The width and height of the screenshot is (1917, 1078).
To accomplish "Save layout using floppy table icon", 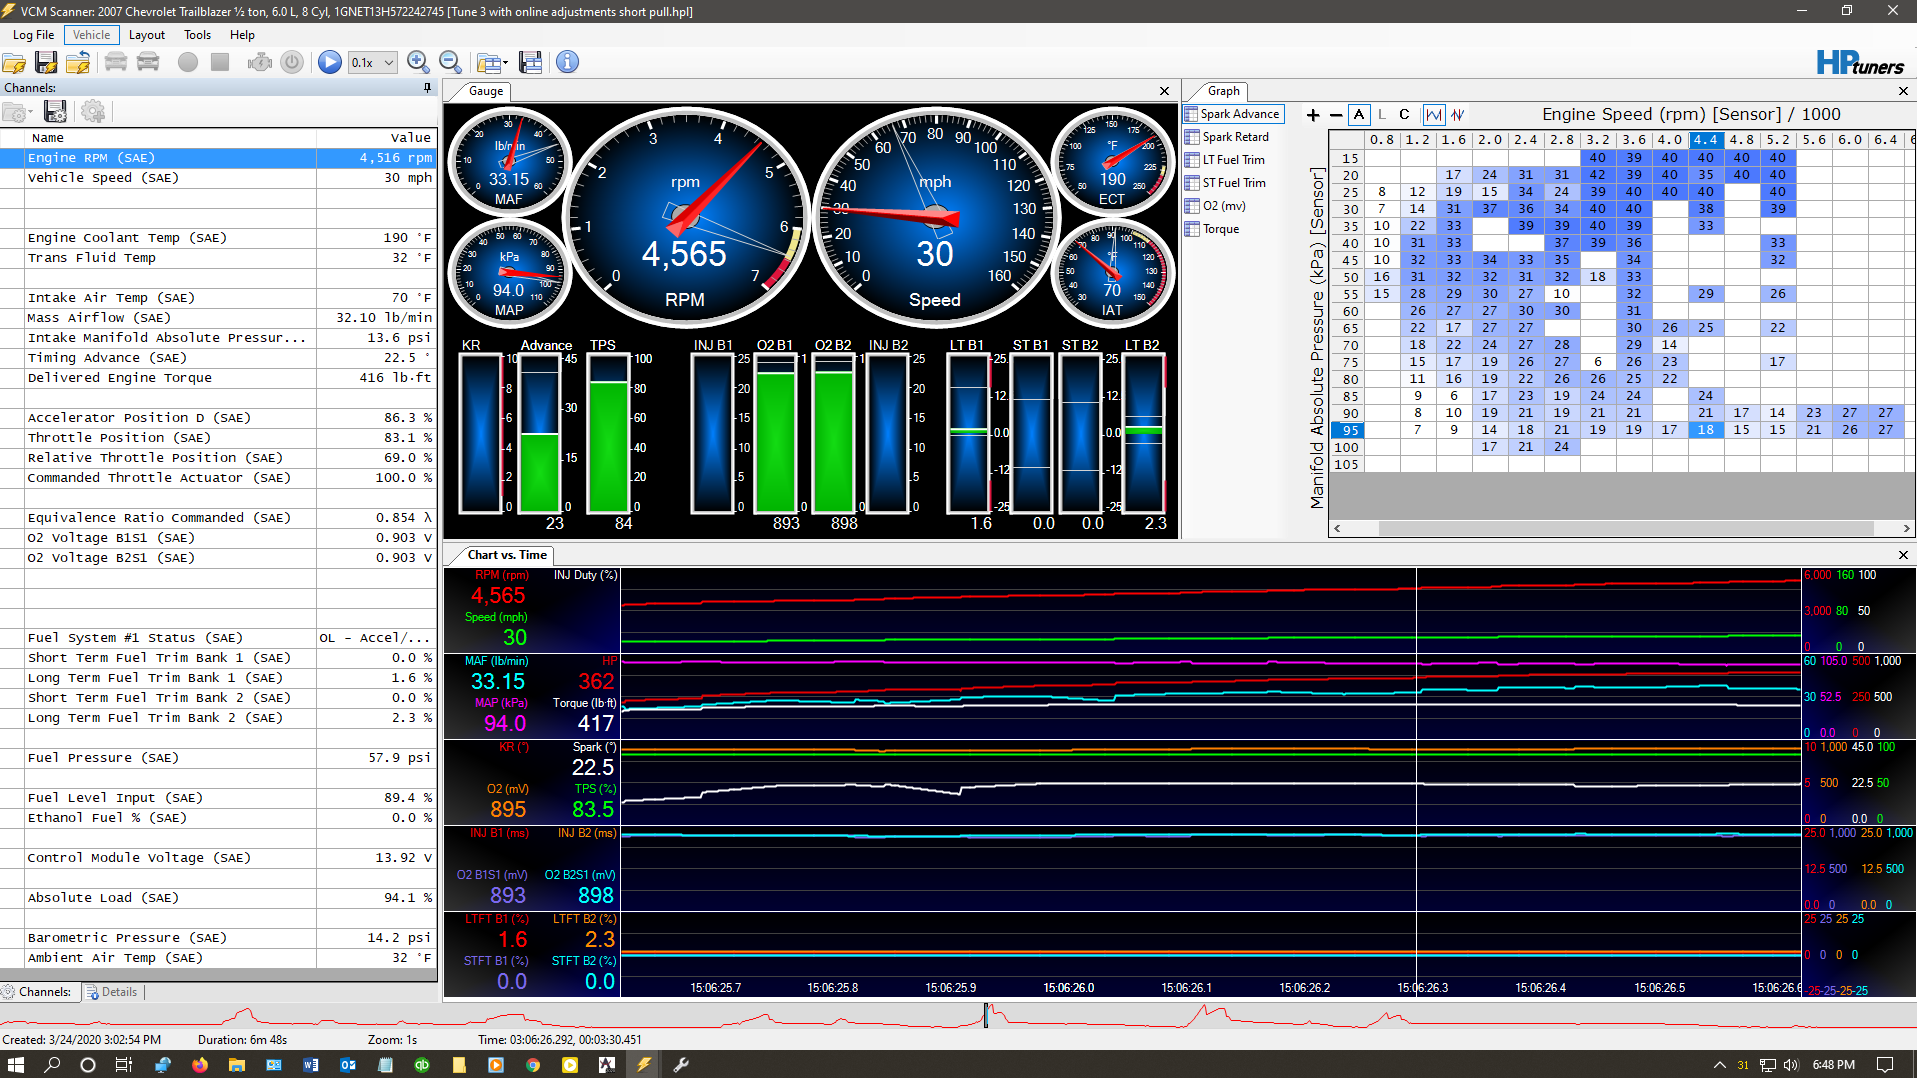I will (x=531, y=62).
